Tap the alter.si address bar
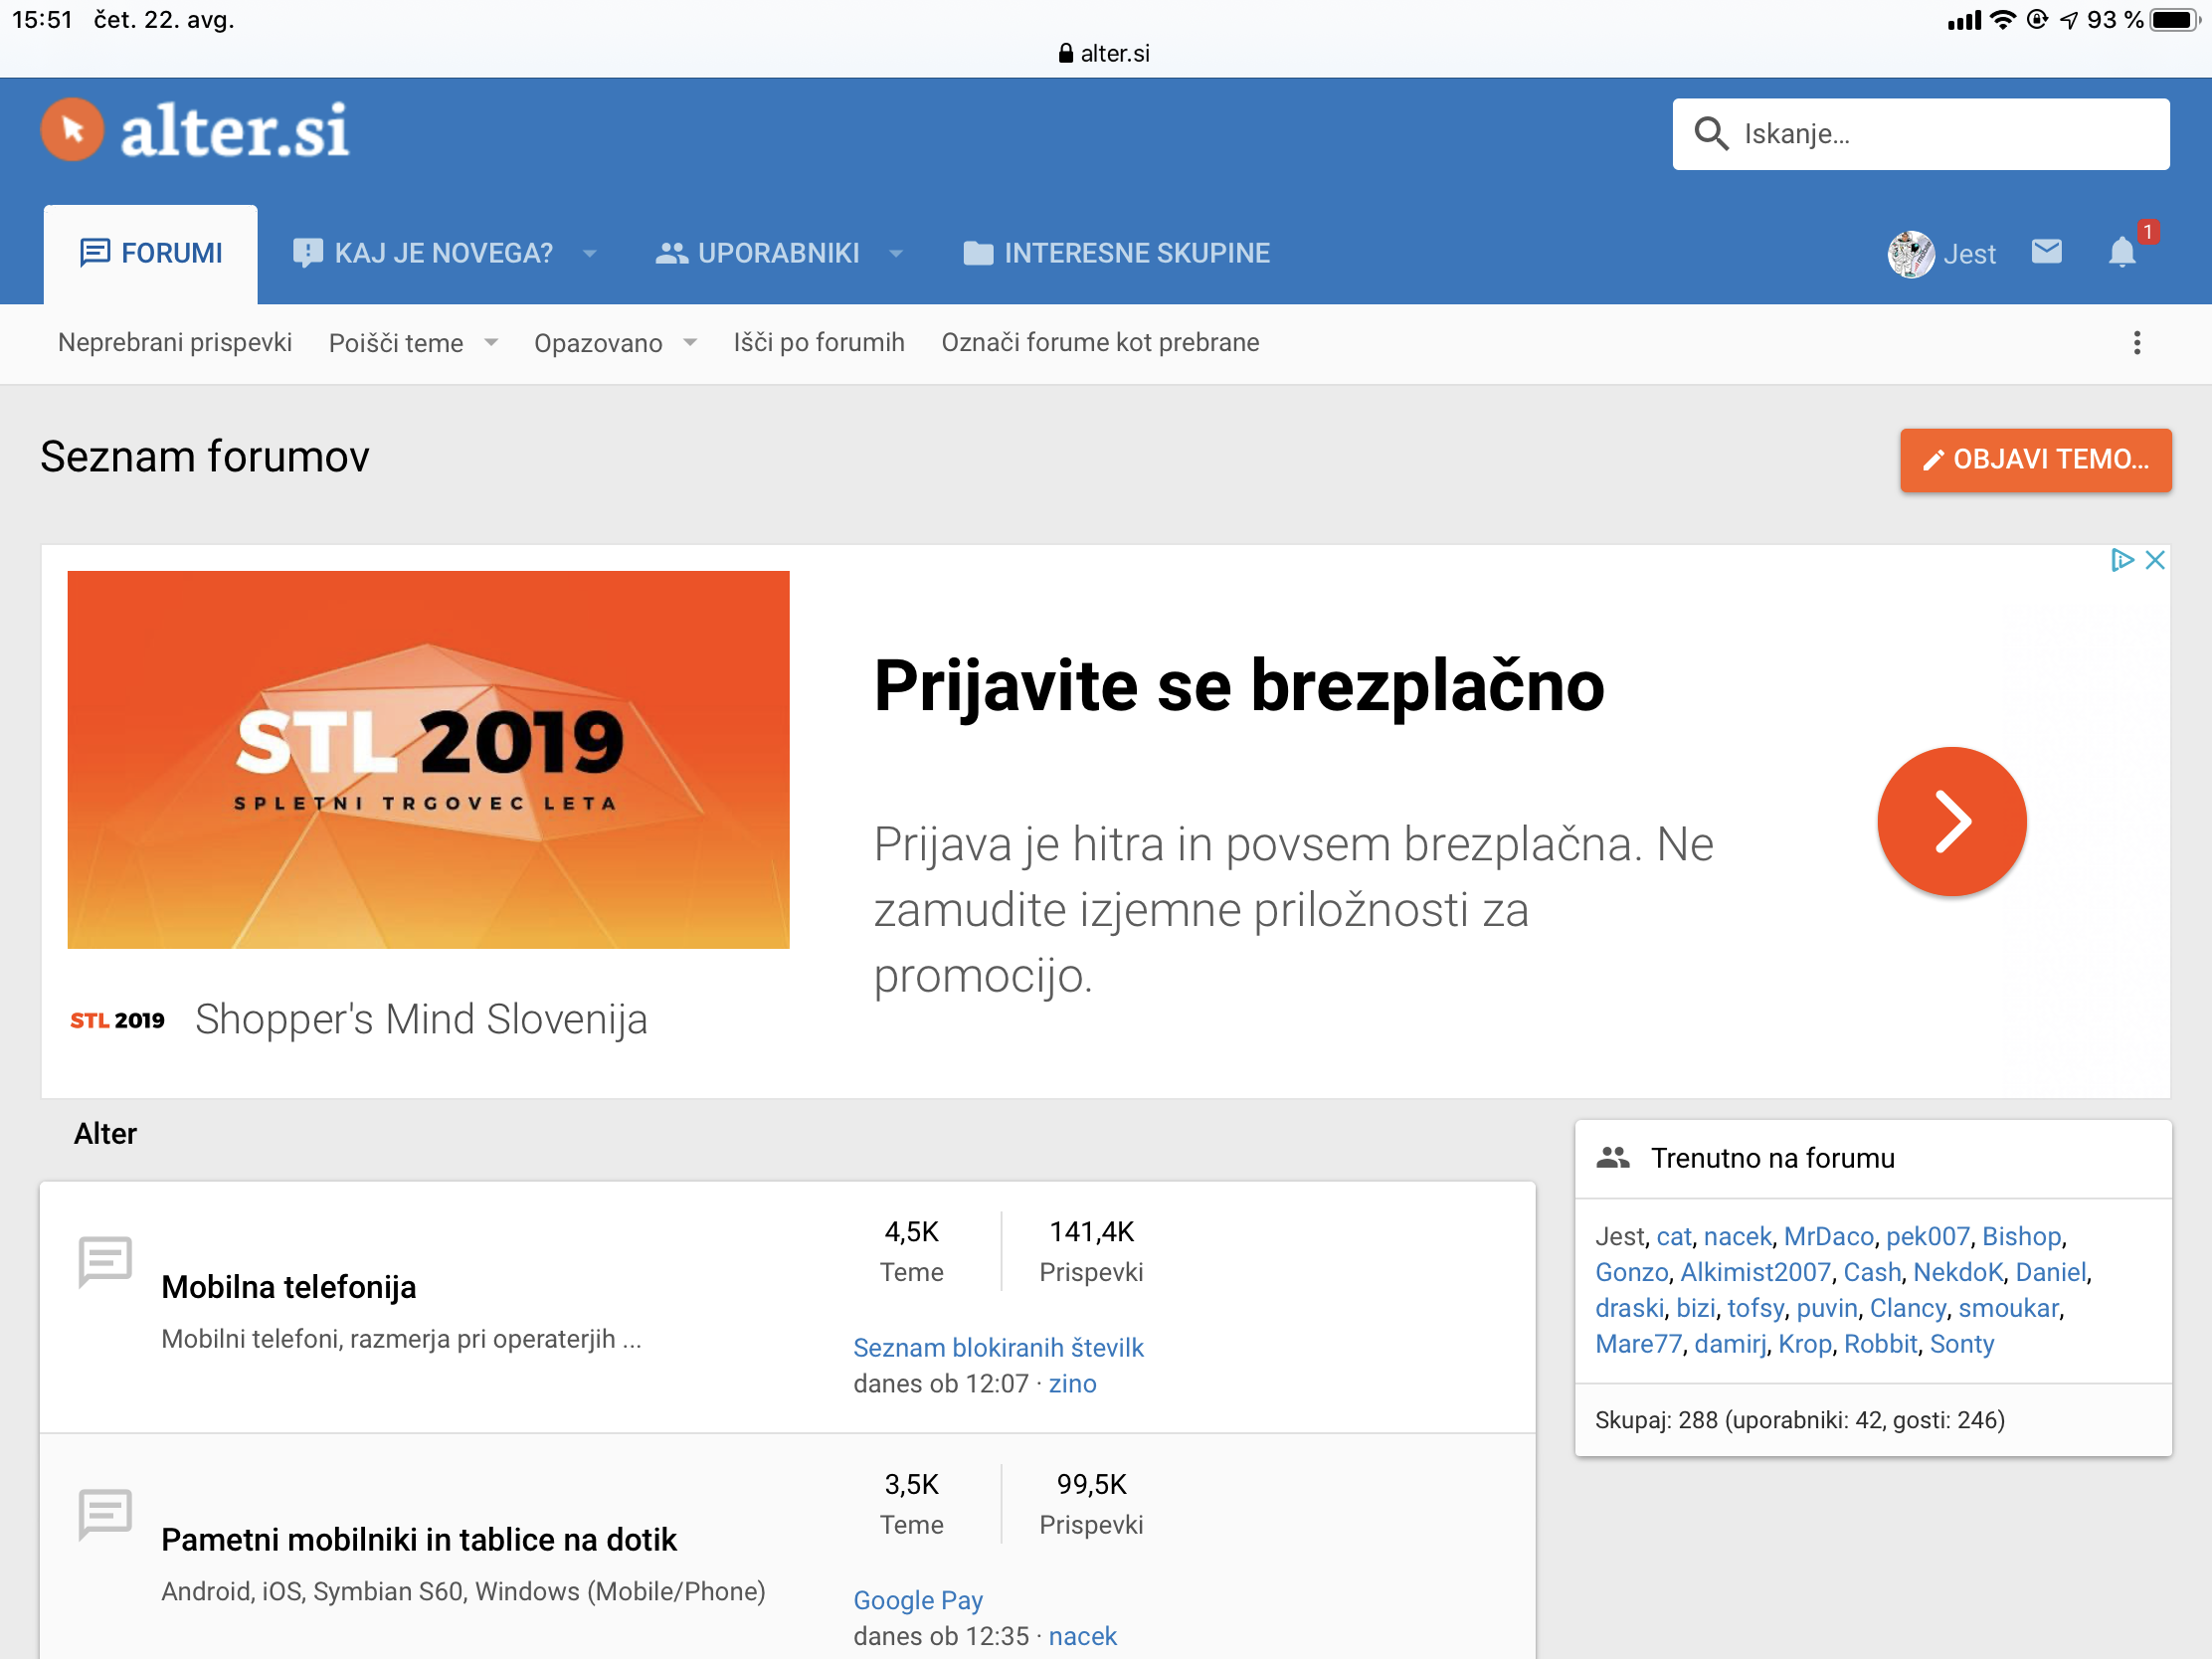 click(1106, 53)
